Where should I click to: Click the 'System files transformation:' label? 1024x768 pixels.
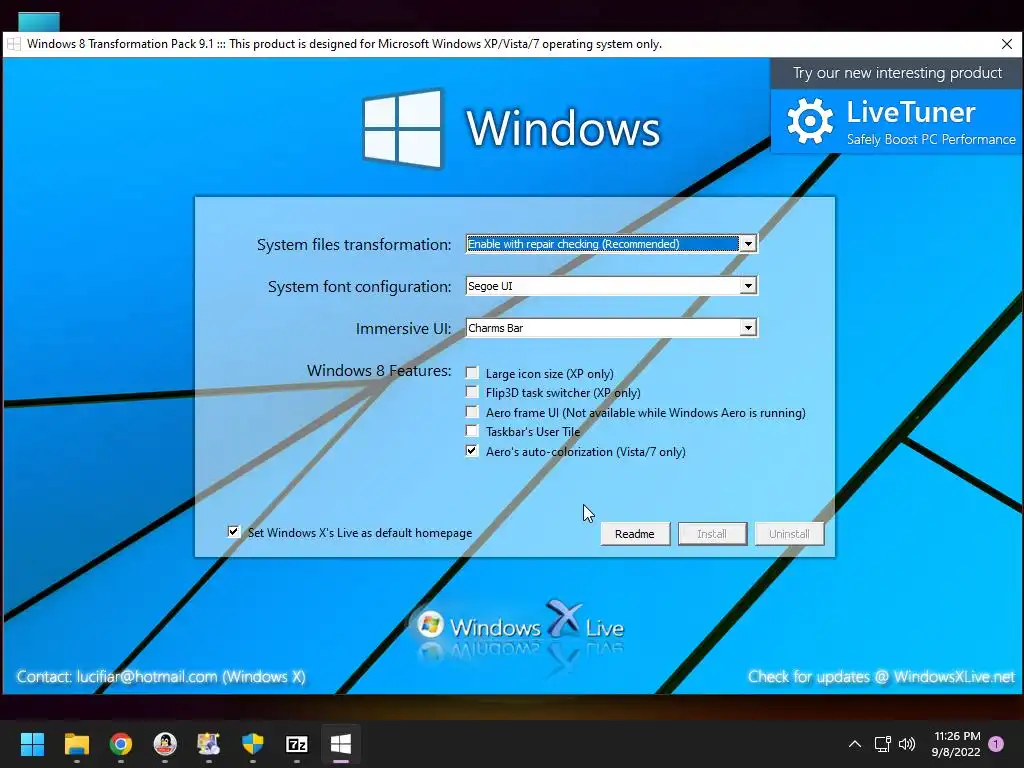pyautogui.click(x=353, y=244)
